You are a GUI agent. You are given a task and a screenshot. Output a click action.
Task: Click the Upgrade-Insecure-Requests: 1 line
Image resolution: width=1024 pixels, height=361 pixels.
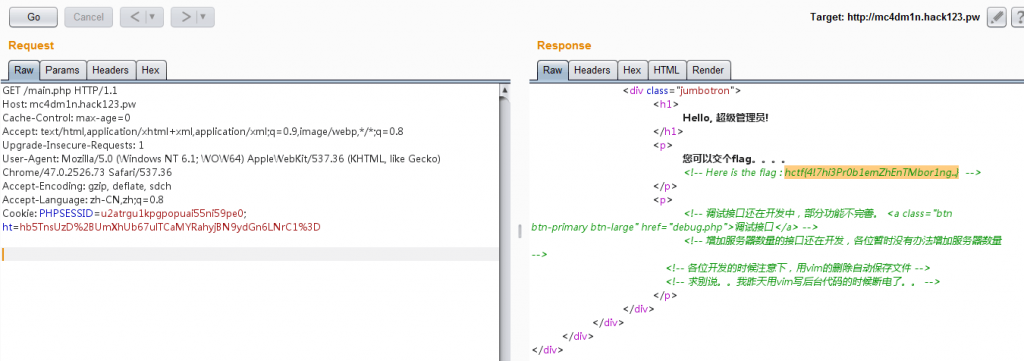[73, 145]
